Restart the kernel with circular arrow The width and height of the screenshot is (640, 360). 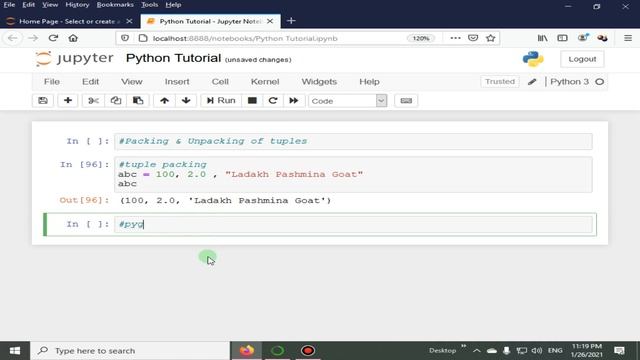[273, 100]
